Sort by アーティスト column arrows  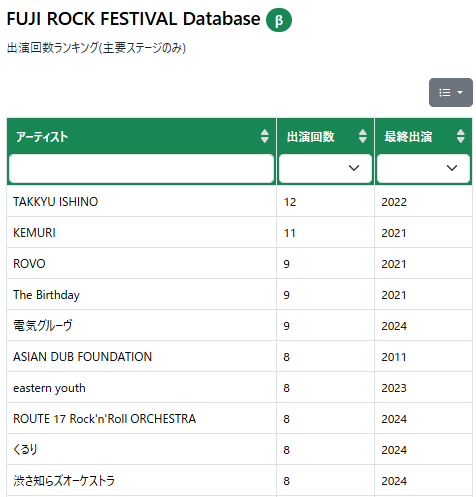[265, 136]
